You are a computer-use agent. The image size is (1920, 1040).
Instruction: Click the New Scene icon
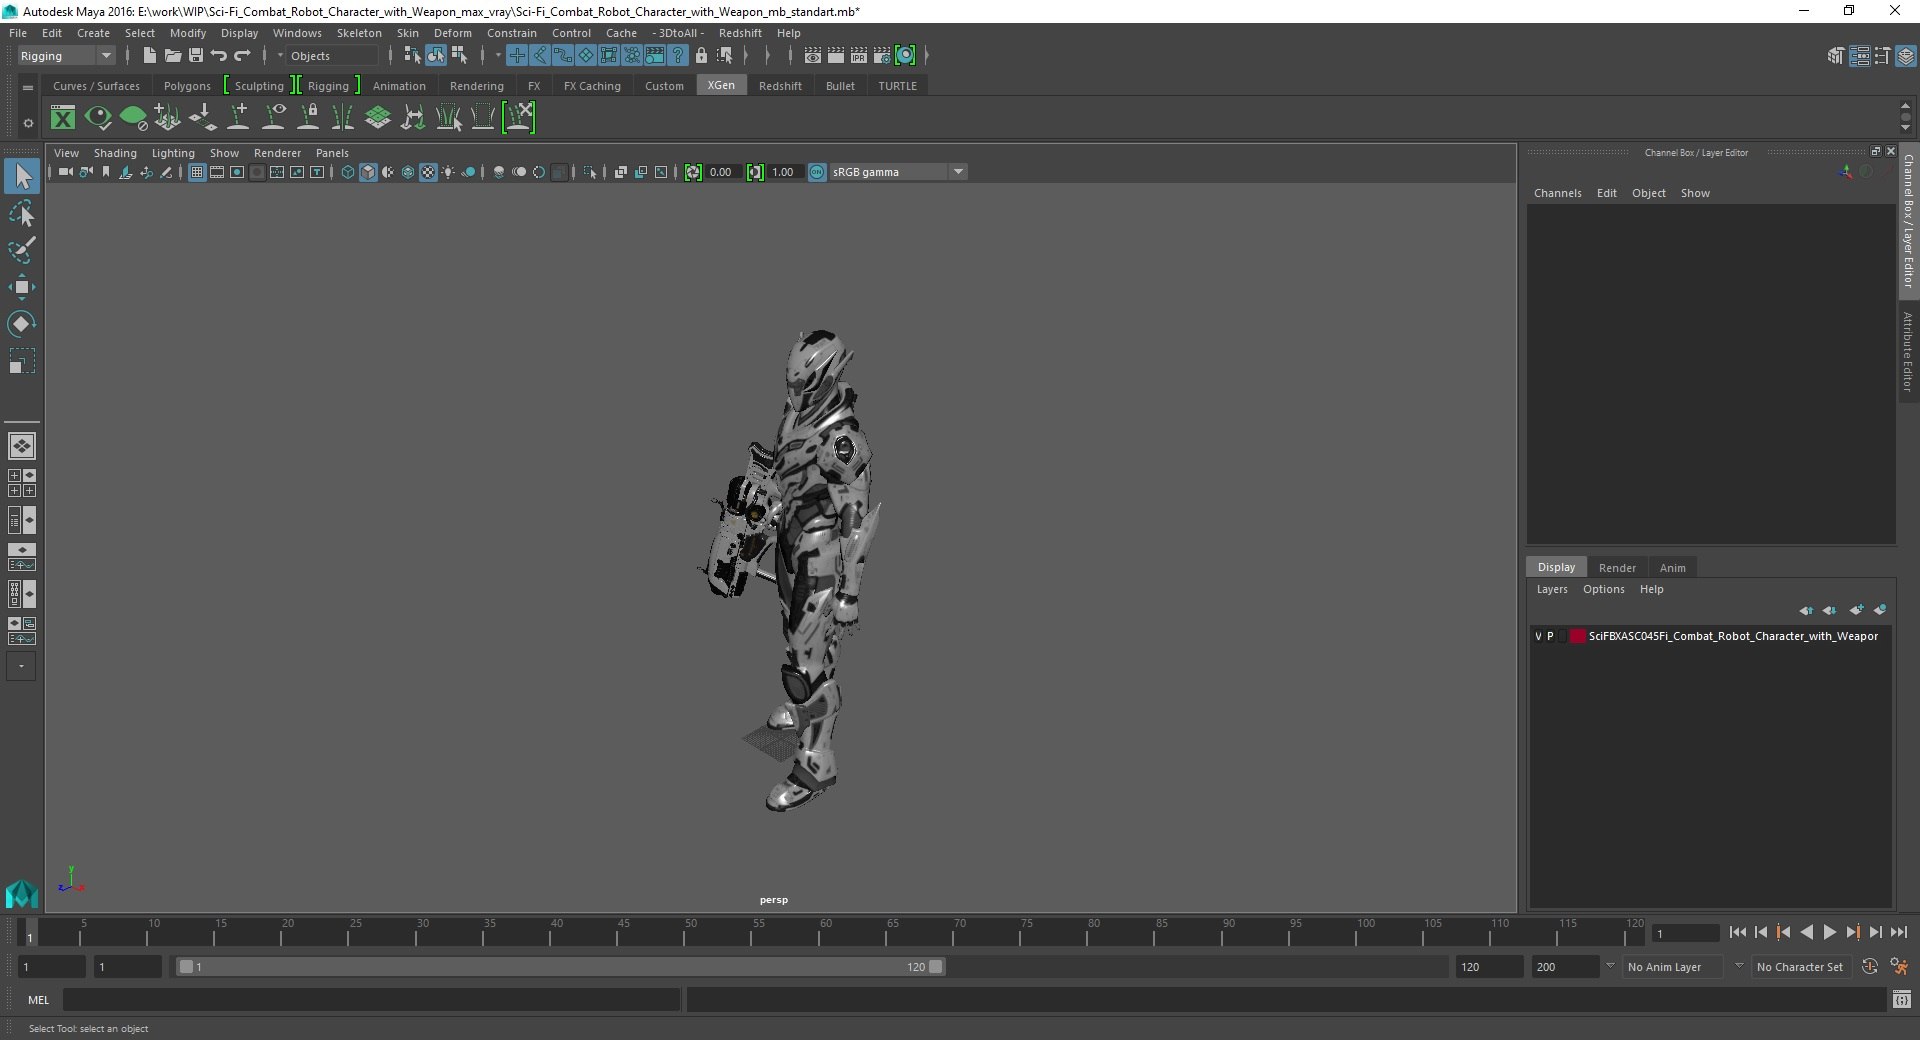[149, 56]
